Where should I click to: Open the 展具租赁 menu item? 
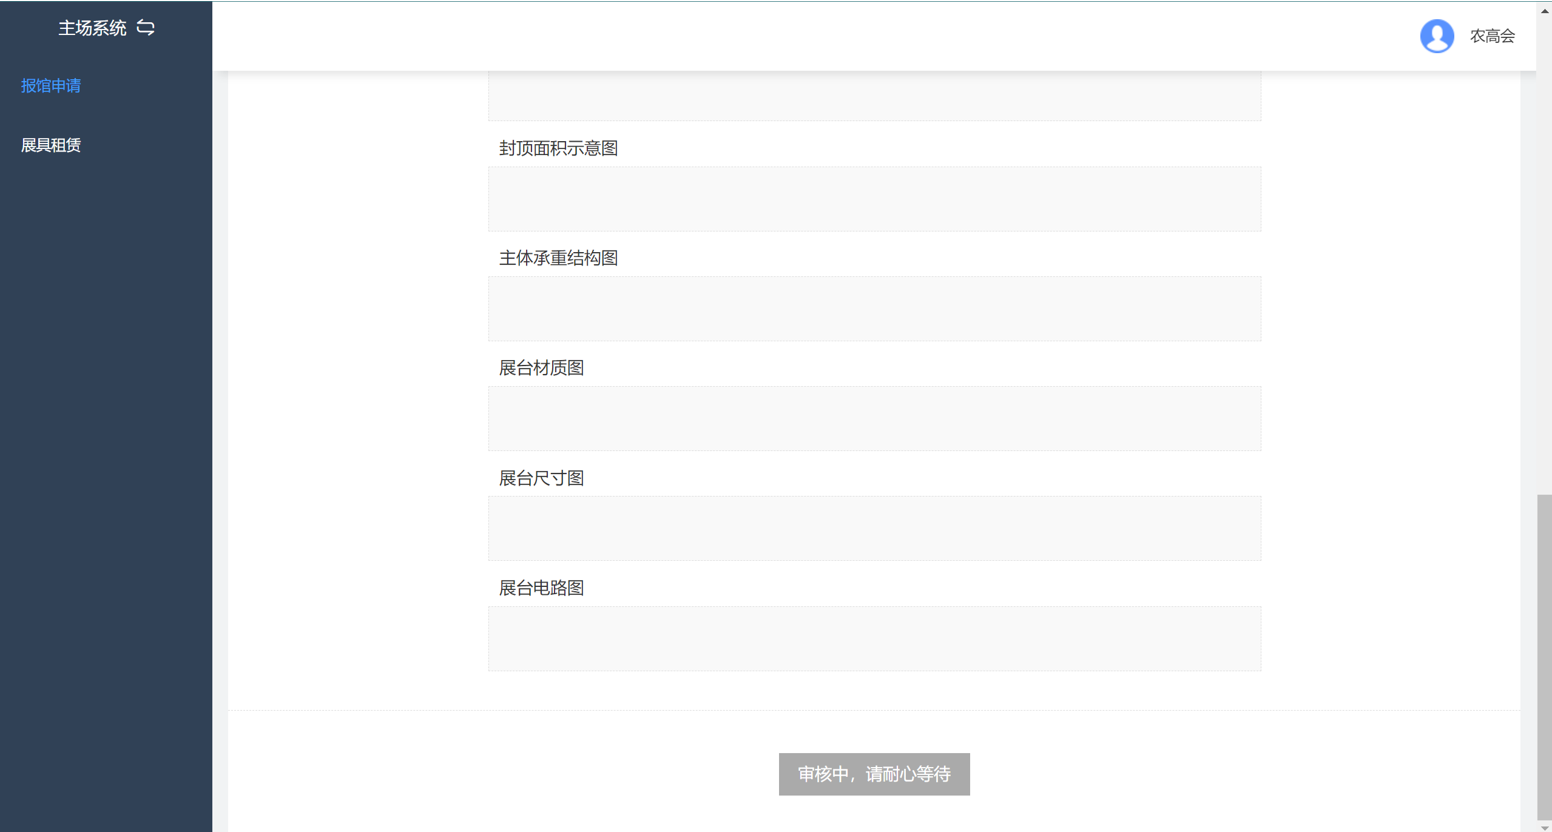pyautogui.click(x=51, y=145)
